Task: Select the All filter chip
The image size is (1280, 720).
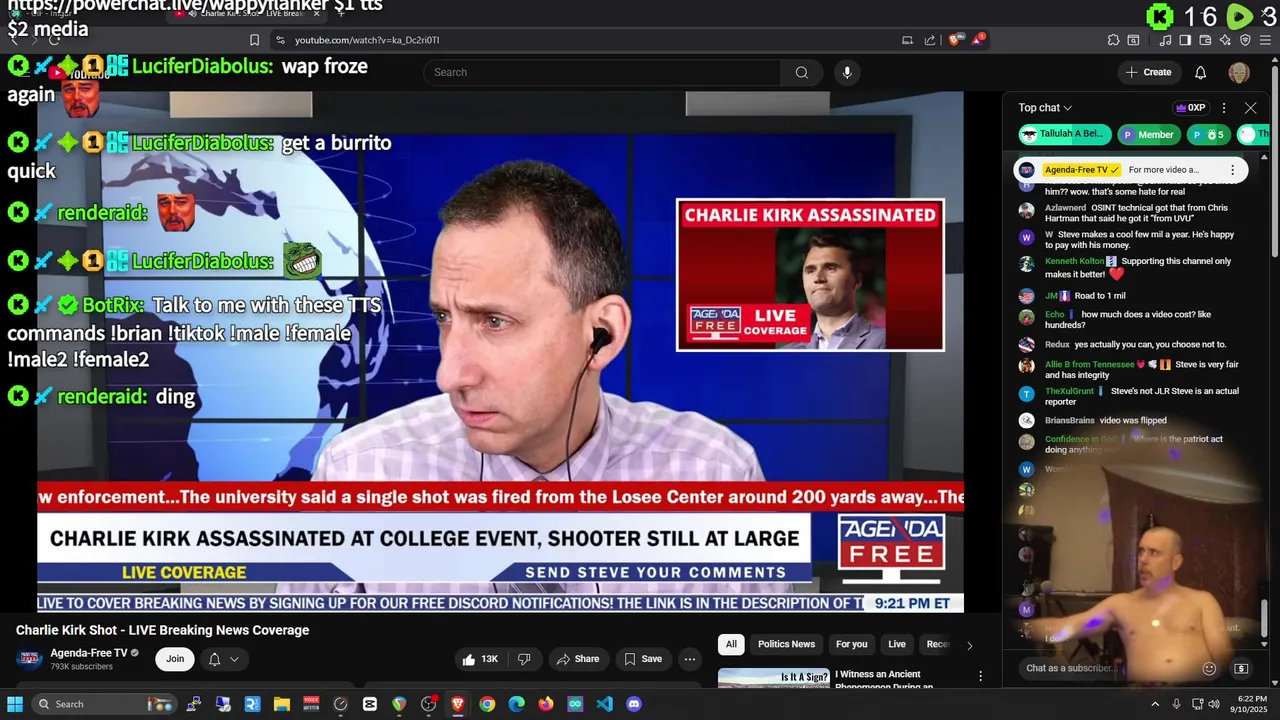Action: coord(731,644)
